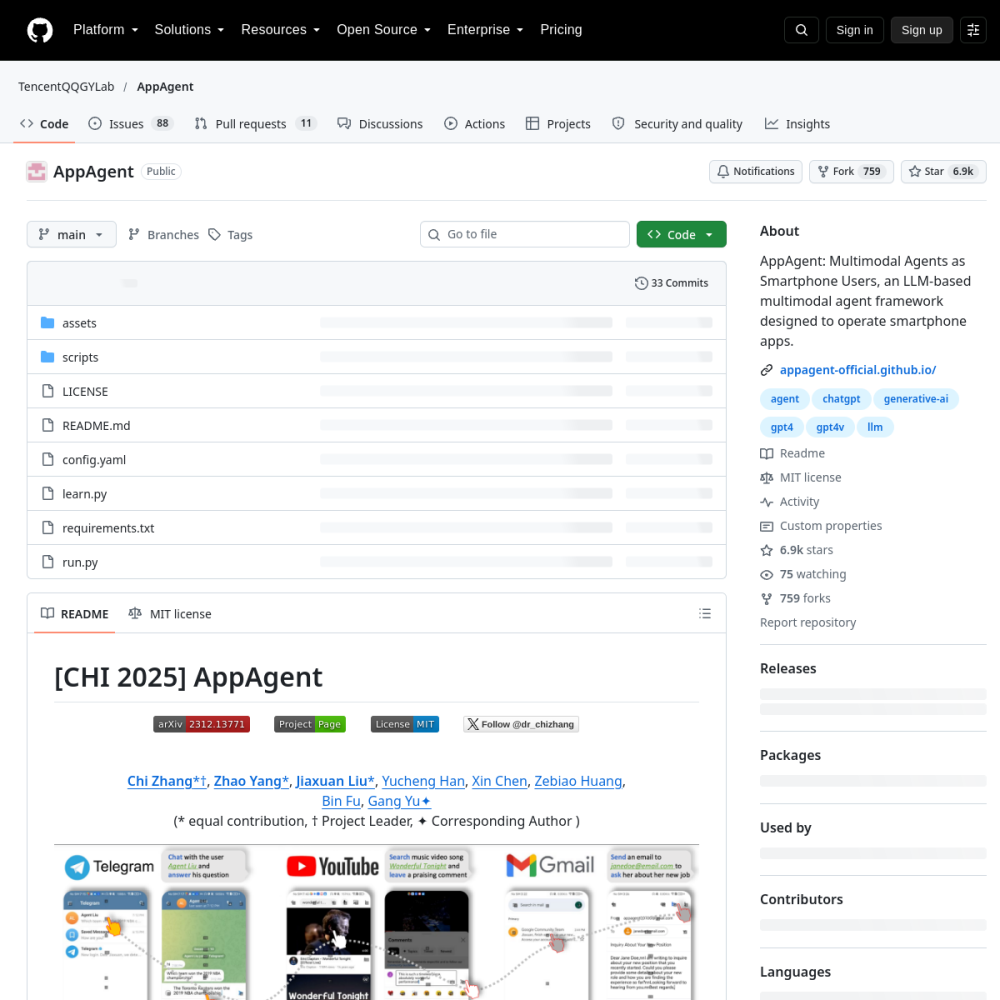The image size is (1000, 1000).
Task: Click the config.yaml file icon
Action: tap(47, 459)
